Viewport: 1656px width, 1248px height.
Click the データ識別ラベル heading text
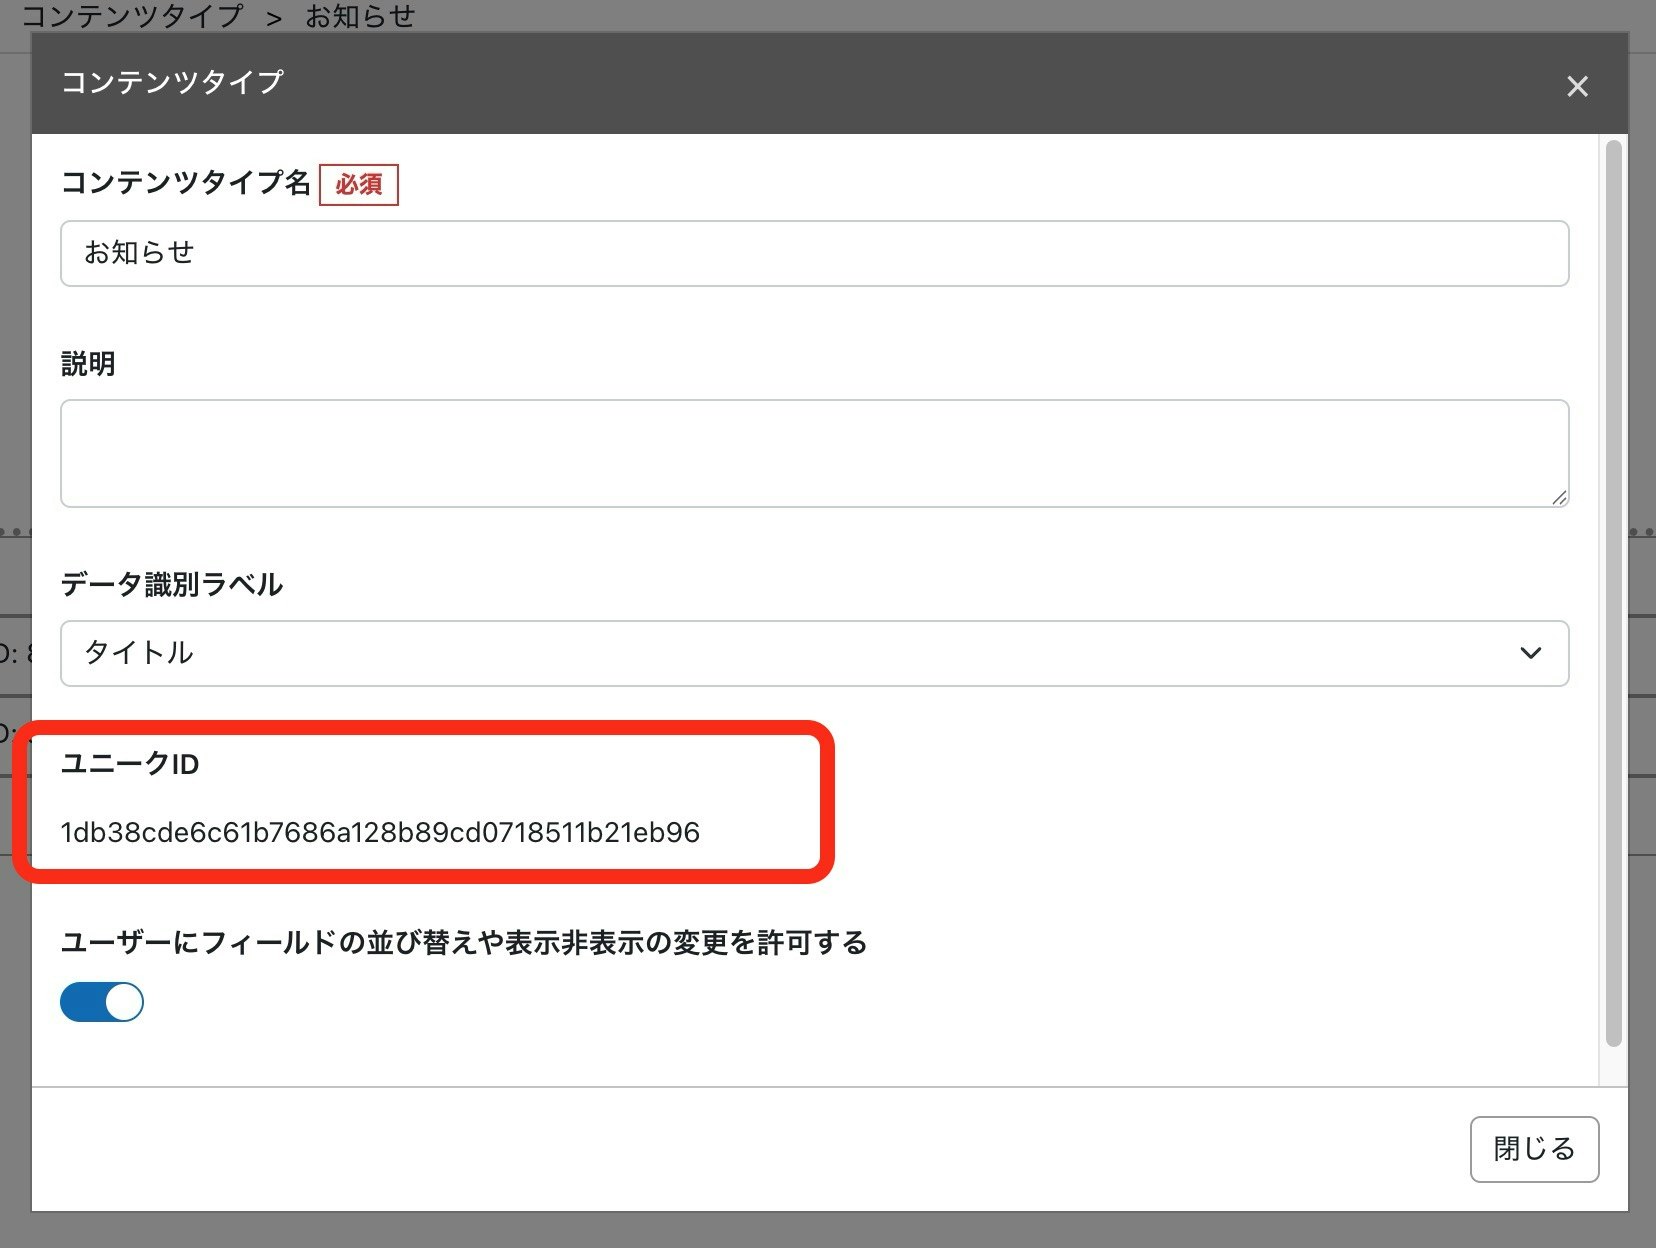[x=172, y=584]
